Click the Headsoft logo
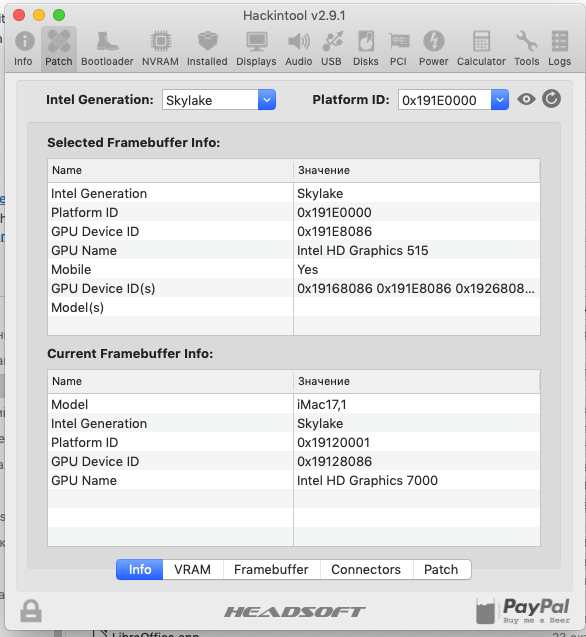The width and height of the screenshot is (586, 637). tap(295, 612)
